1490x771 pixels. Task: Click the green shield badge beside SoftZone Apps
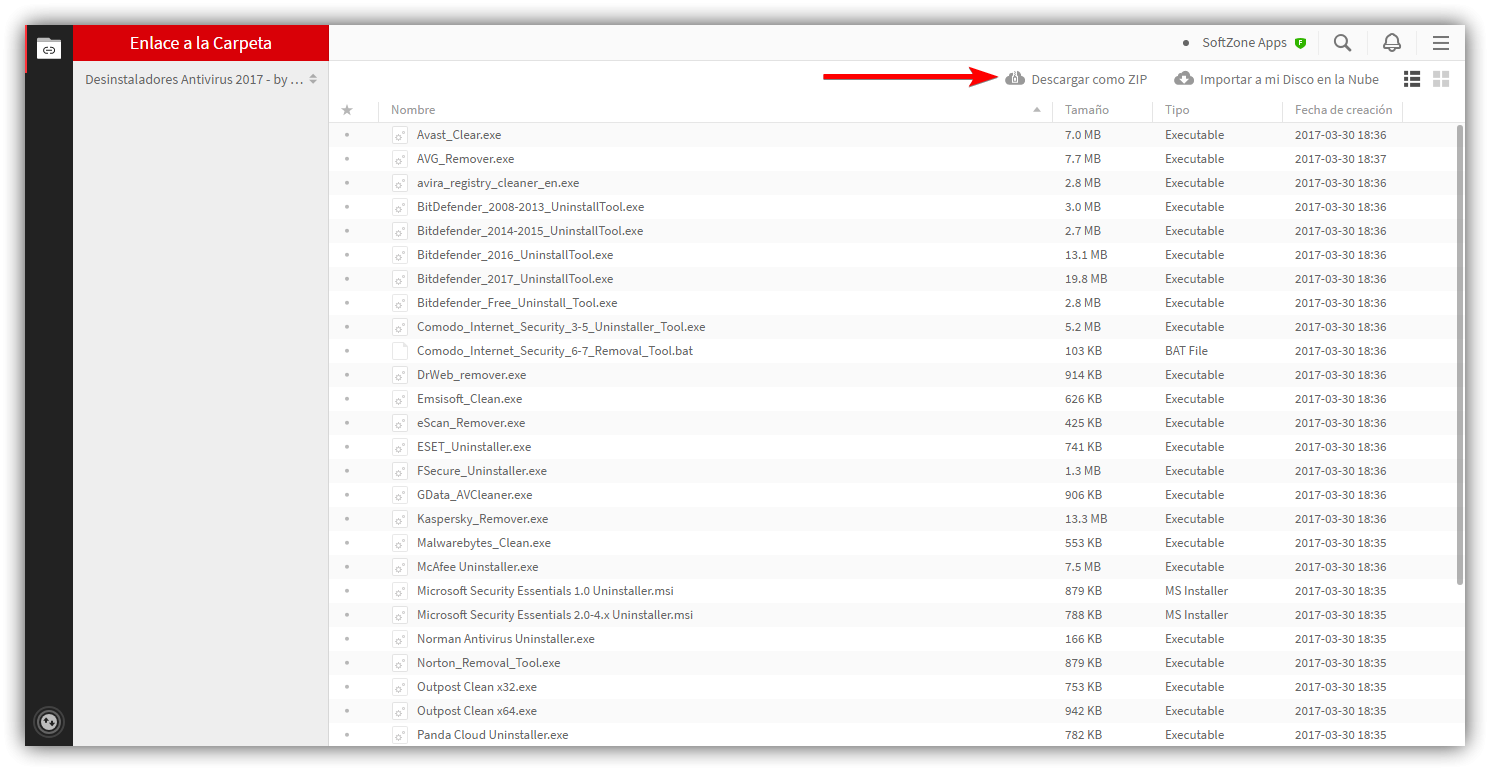(1300, 43)
